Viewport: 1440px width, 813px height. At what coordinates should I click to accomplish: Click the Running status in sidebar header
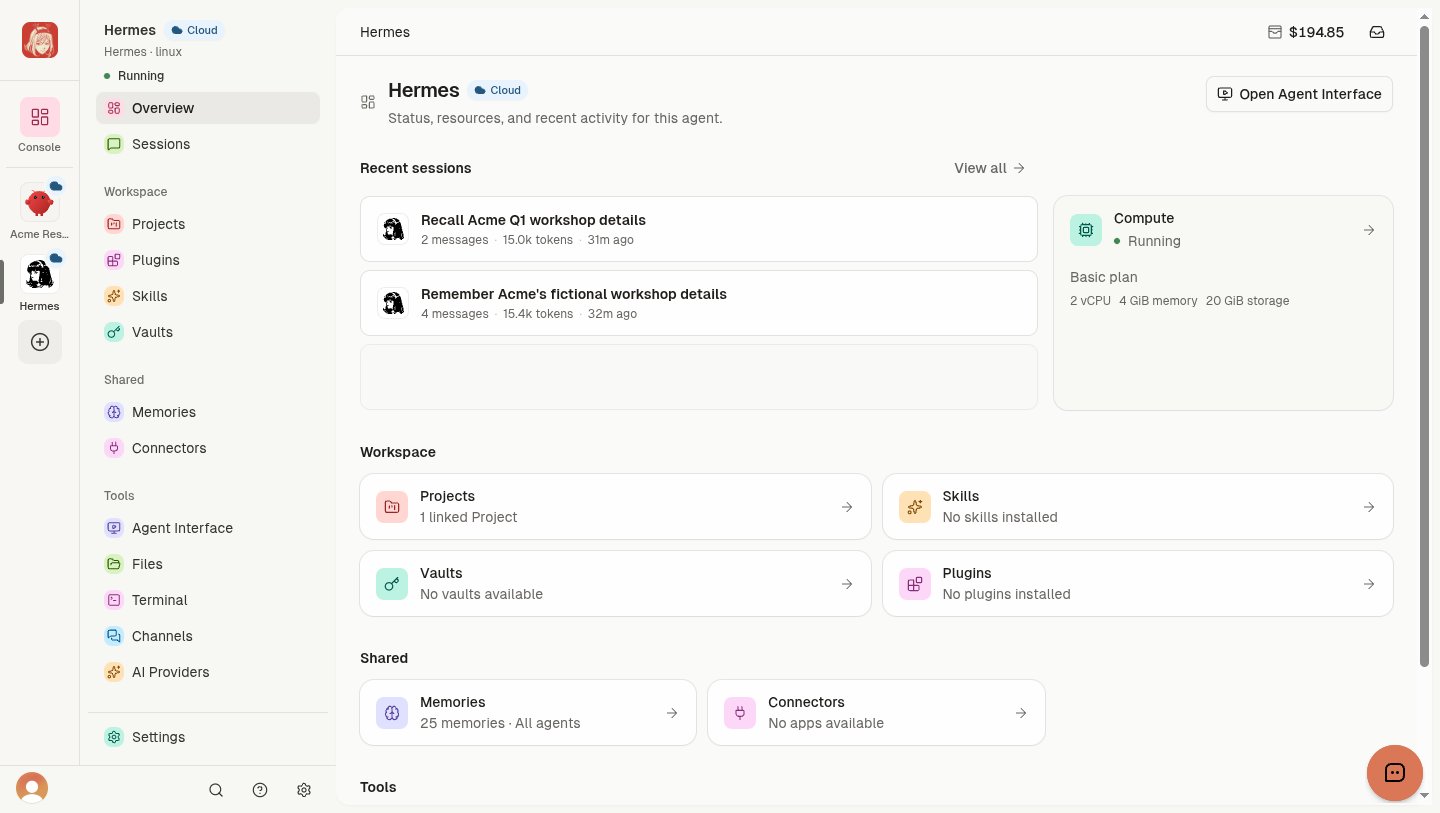point(134,76)
